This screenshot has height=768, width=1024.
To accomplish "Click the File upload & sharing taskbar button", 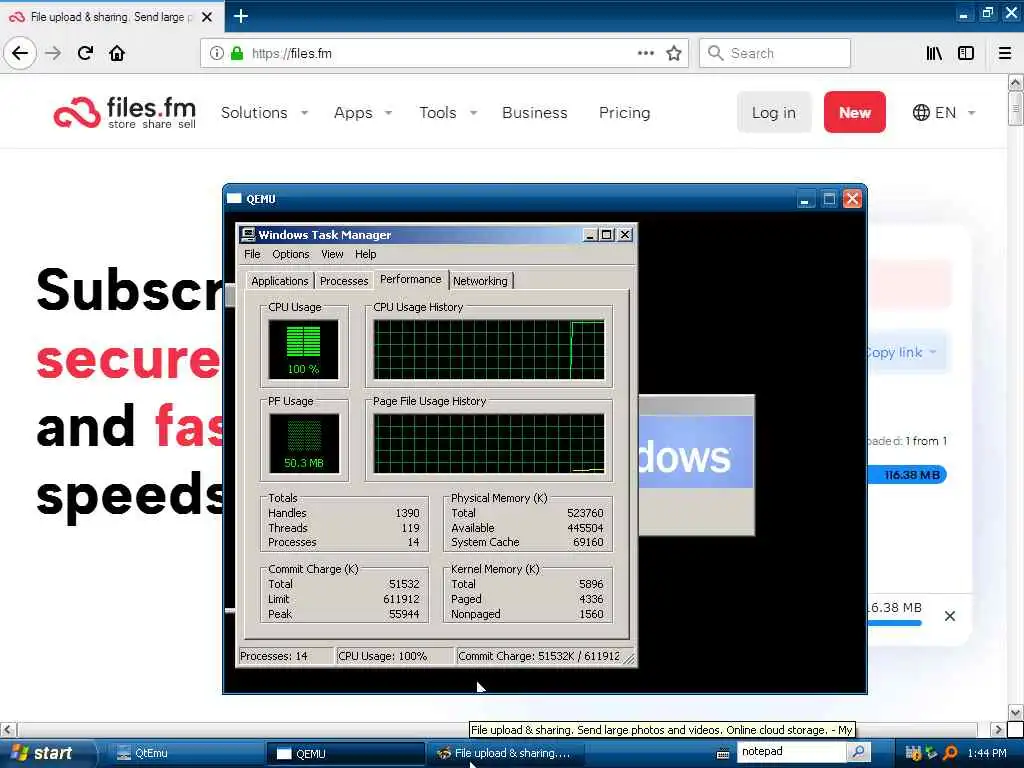I will (504, 753).
